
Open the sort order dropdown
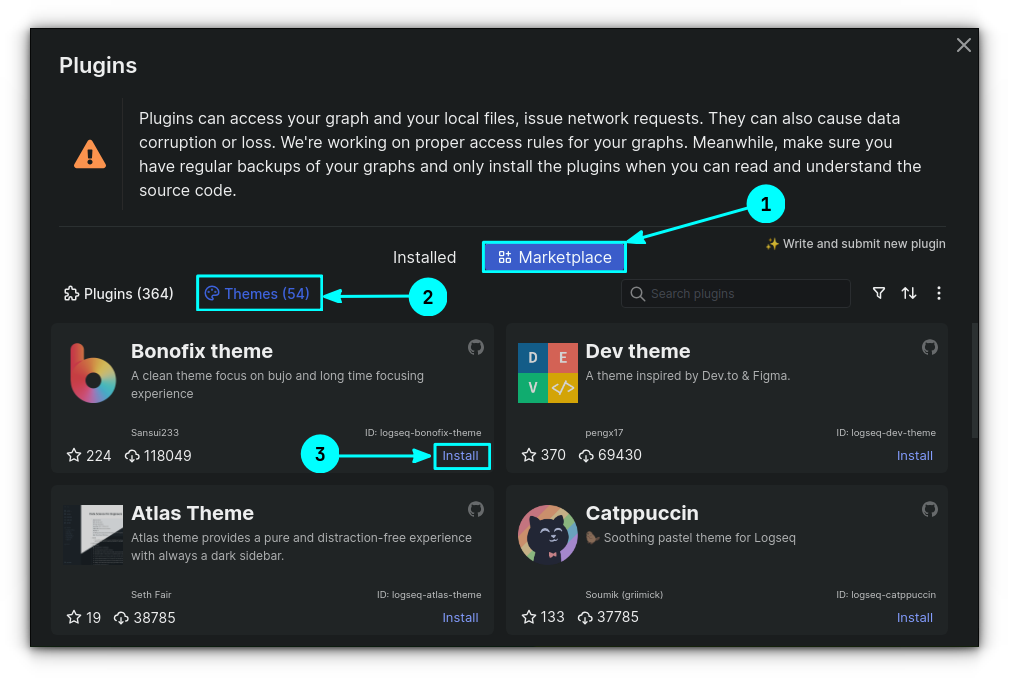coord(909,293)
